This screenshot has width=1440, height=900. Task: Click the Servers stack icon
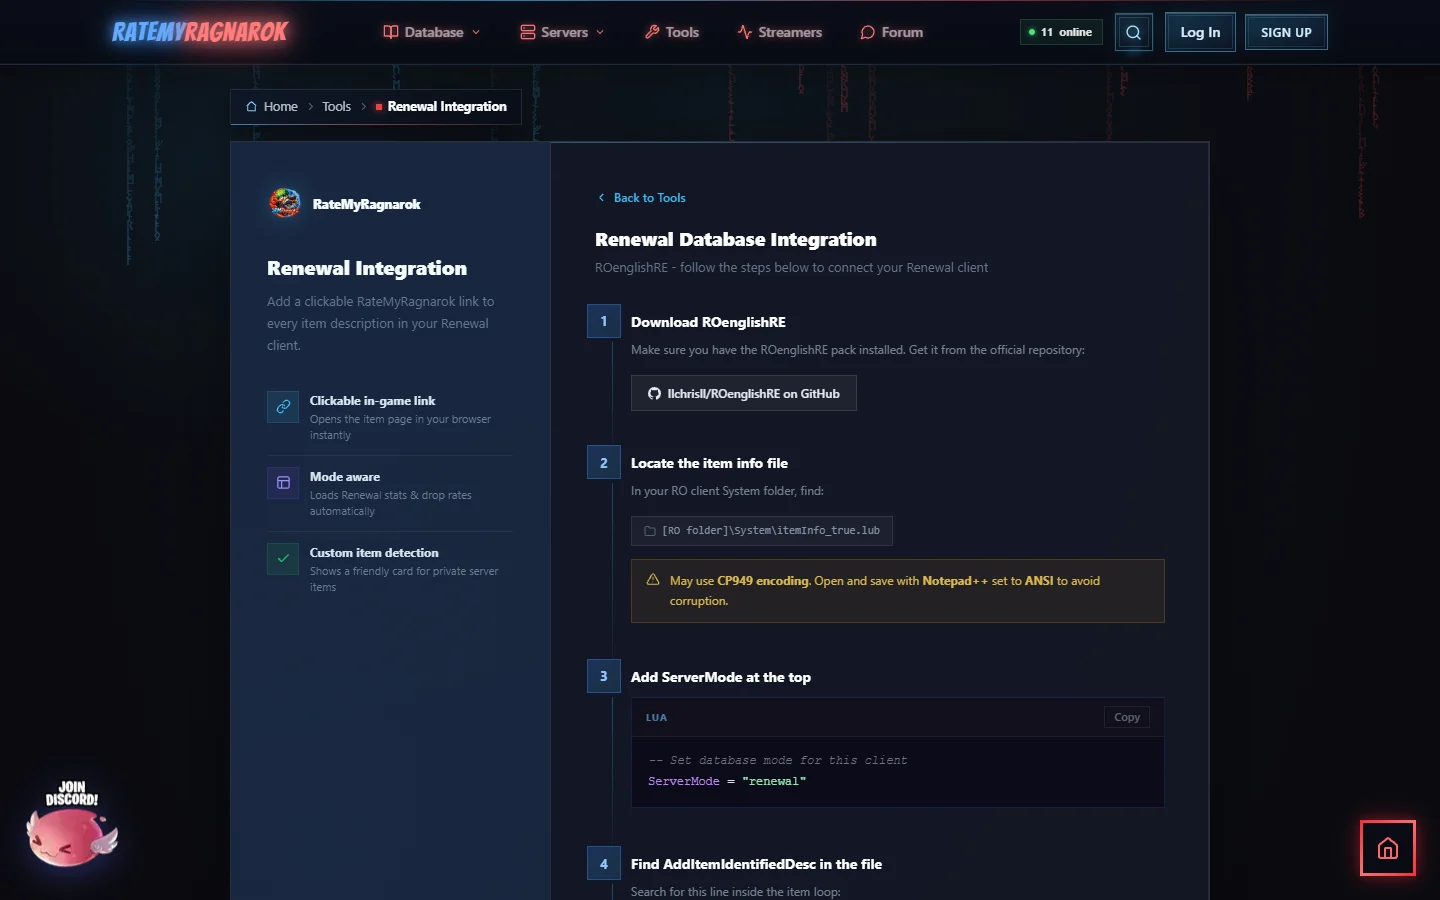(x=528, y=32)
